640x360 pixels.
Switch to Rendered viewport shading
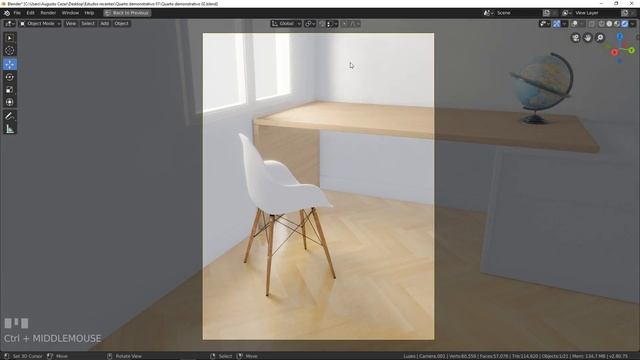[625, 24]
